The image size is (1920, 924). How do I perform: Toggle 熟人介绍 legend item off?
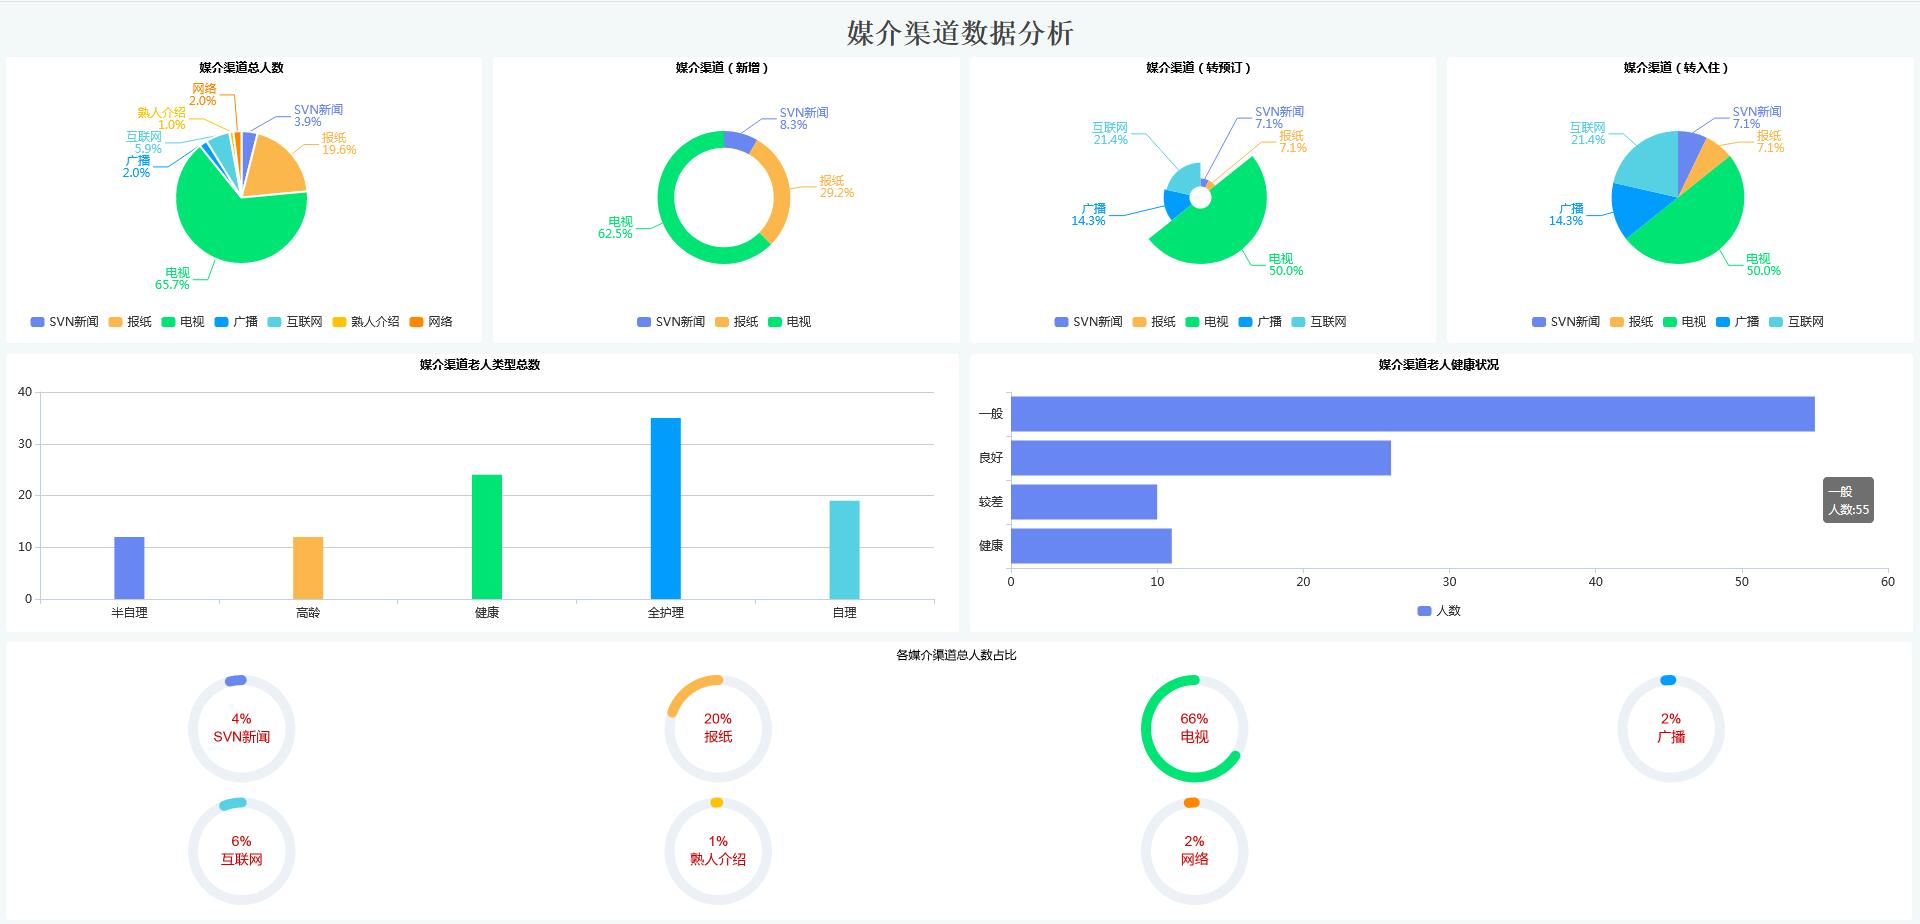(x=366, y=322)
